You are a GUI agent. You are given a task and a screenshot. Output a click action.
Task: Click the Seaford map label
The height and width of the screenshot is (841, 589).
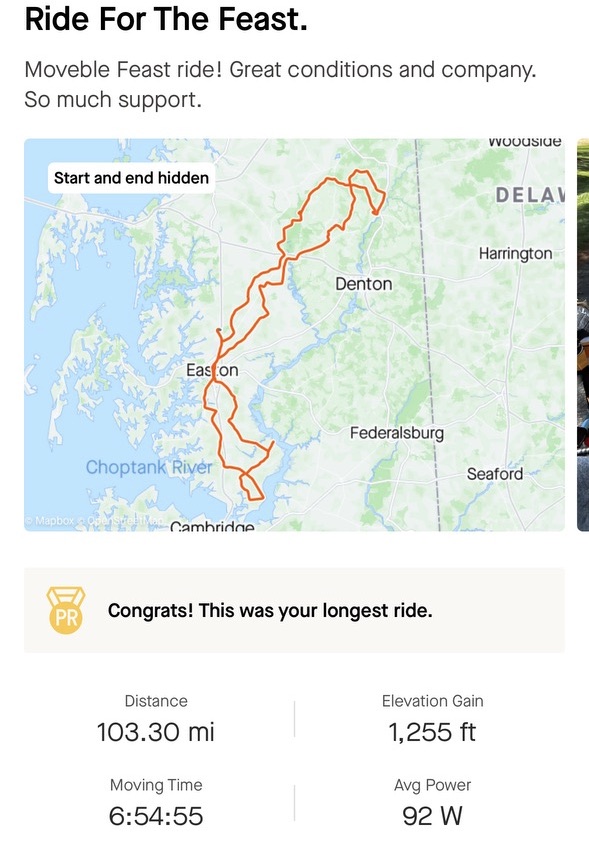[495, 474]
